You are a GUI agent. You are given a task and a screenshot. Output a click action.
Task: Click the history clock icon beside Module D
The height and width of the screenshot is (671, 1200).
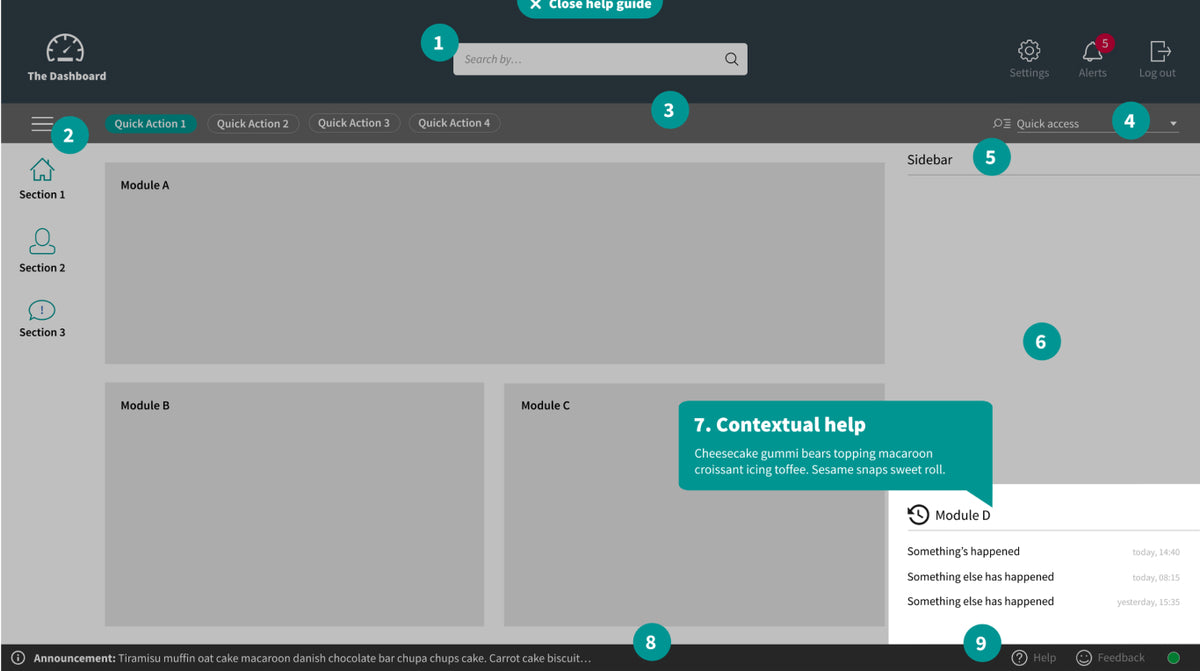coord(918,514)
